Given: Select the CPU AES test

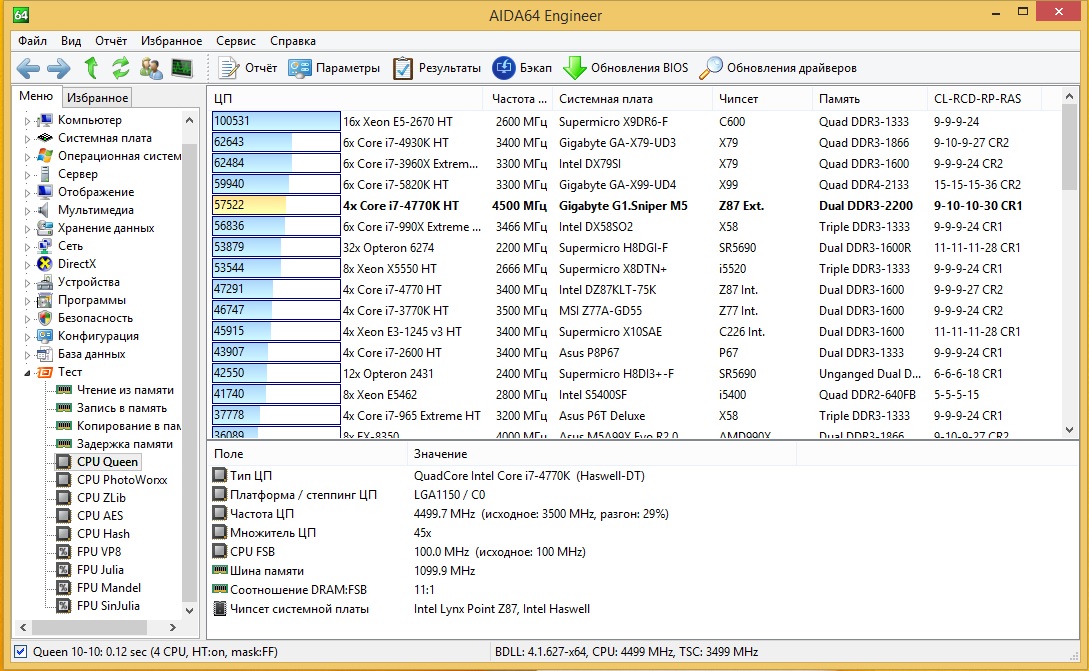Looking at the screenshot, I should click(x=99, y=515).
